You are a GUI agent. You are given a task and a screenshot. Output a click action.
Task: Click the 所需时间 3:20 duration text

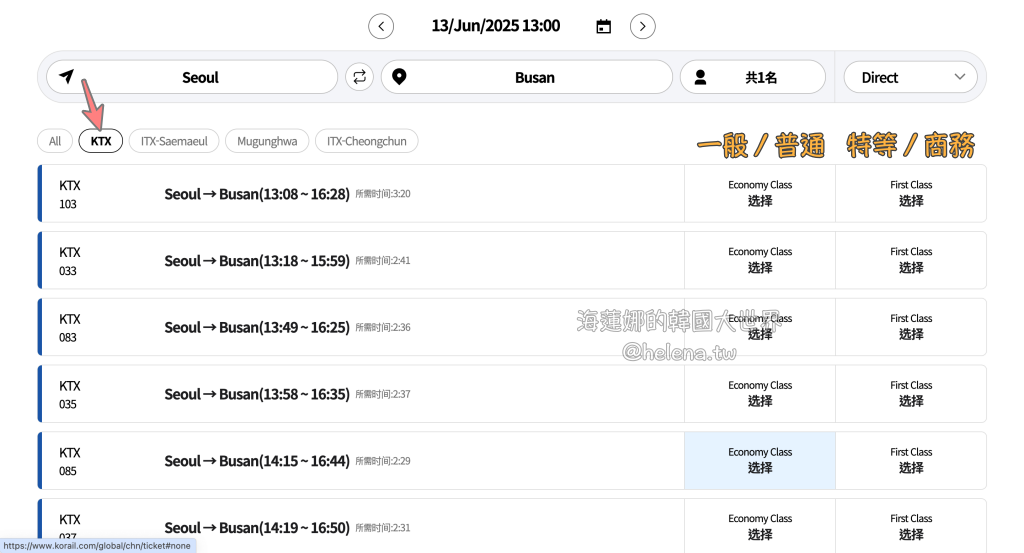[383, 194]
